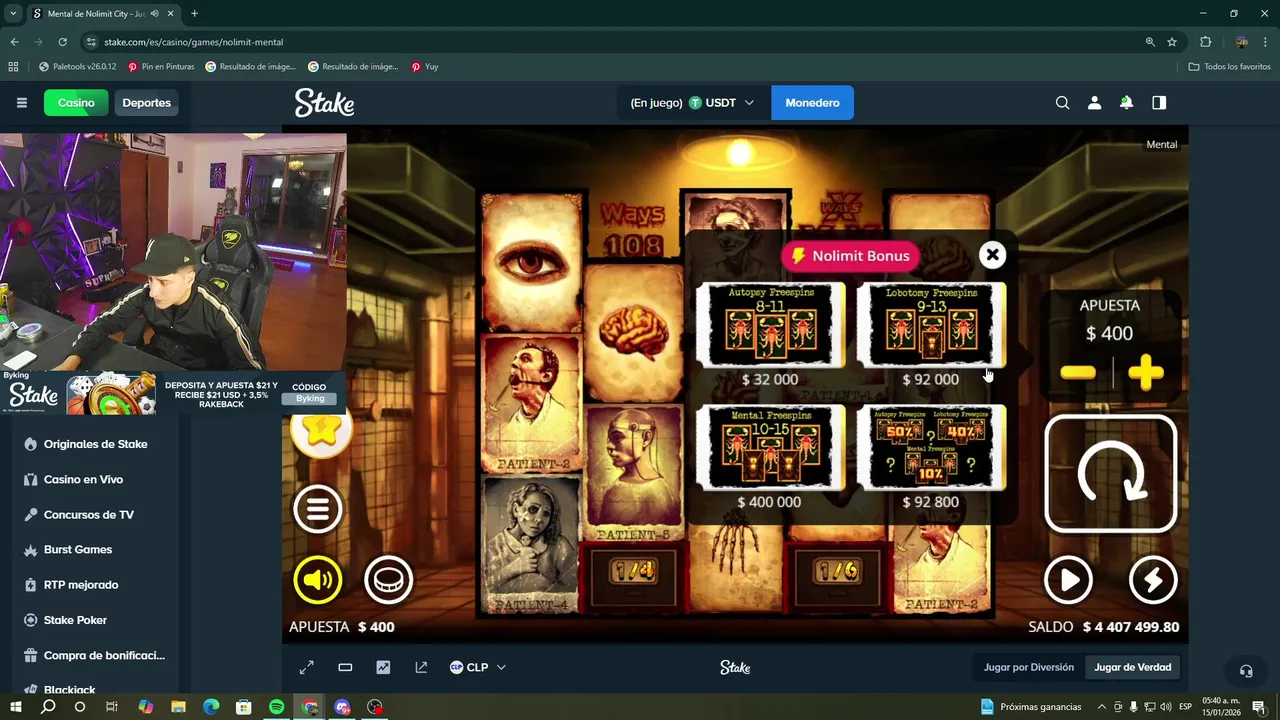This screenshot has height=720, width=1280.
Task: Open the lightning bolt bonus buy button
Action: (x=1153, y=580)
